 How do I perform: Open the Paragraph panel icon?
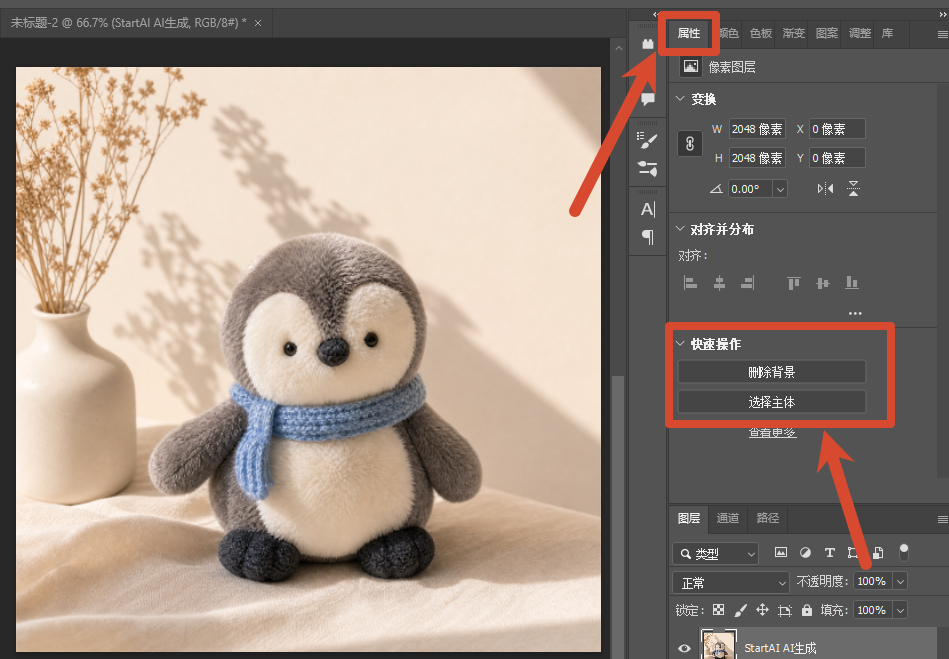click(648, 237)
